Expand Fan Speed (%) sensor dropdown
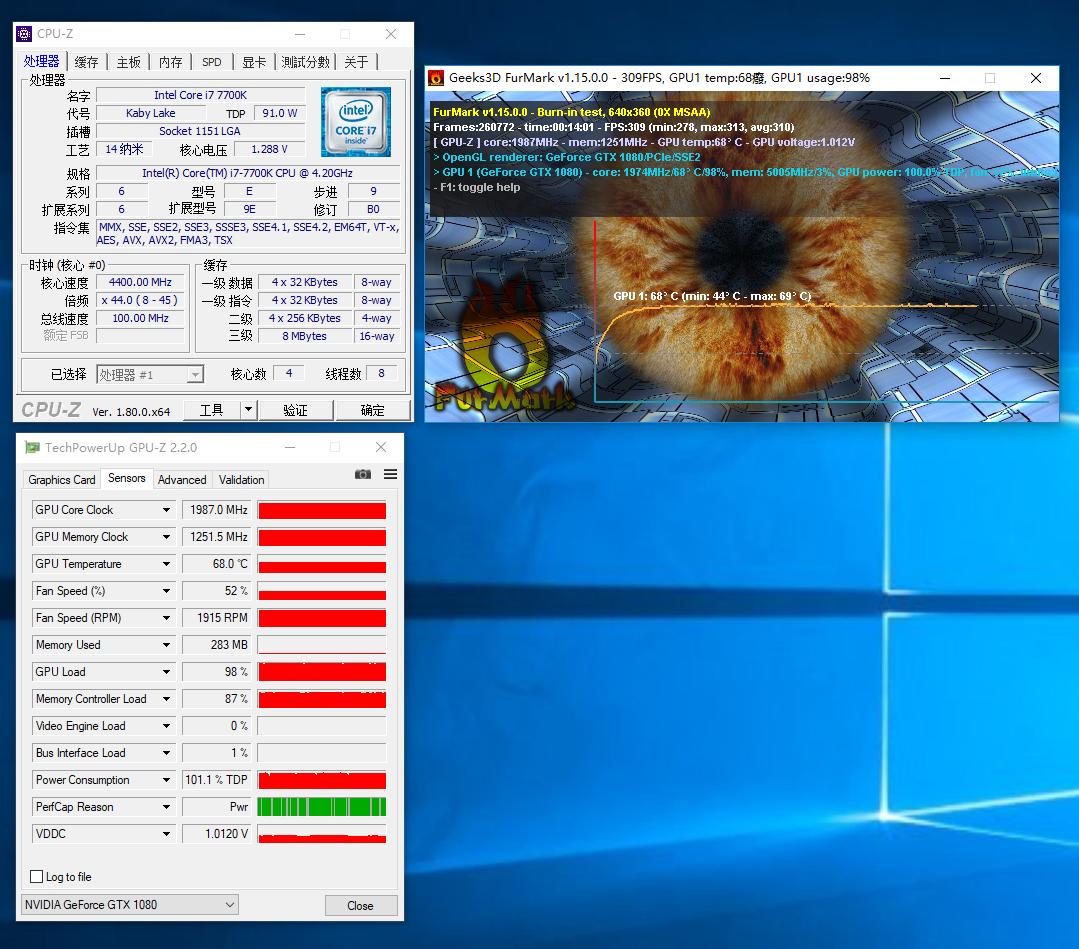Image resolution: width=1079 pixels, height=949 pixels. click(166, 590)
